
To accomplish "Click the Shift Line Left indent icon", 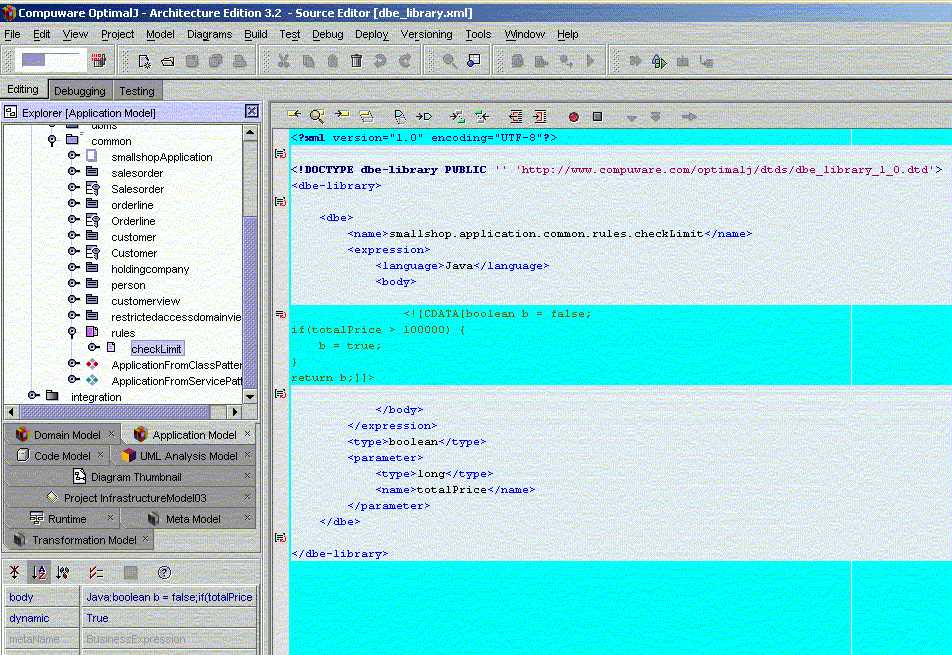I will [x=515, y=116].
